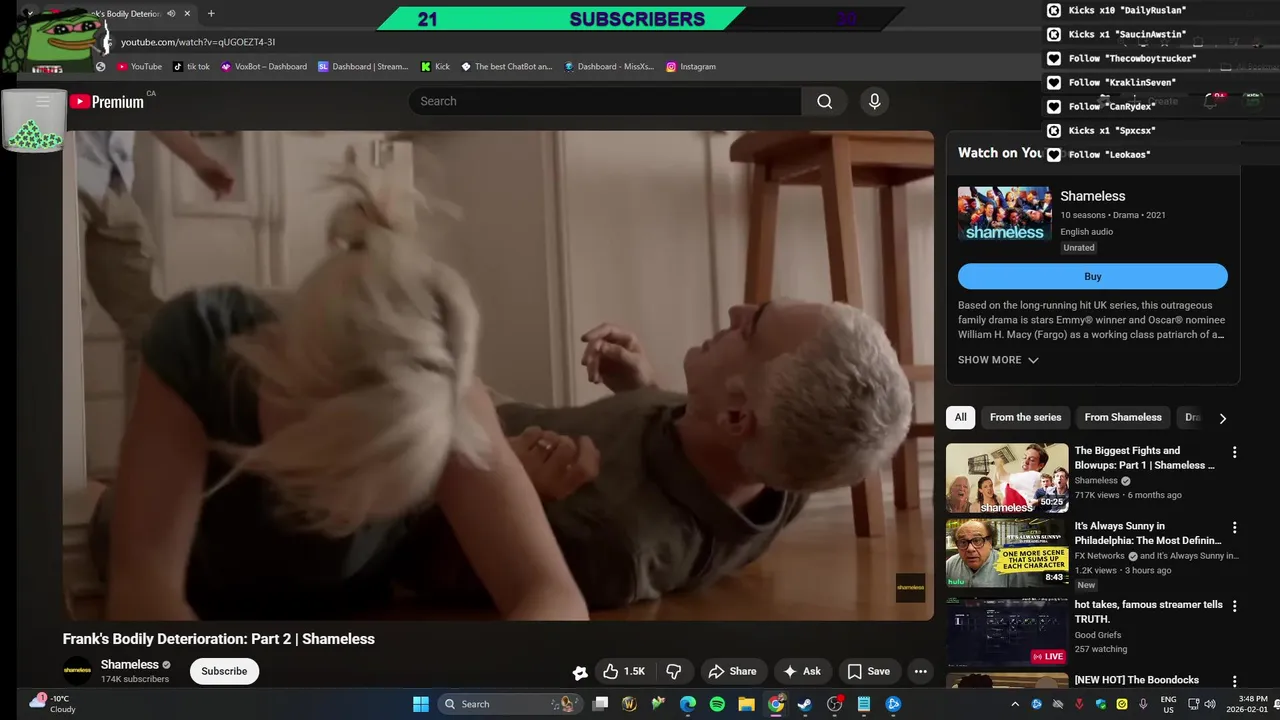1280x720 pixels.
Task: Open options for the hot takes stream
Action: (x=1234, y=606)
